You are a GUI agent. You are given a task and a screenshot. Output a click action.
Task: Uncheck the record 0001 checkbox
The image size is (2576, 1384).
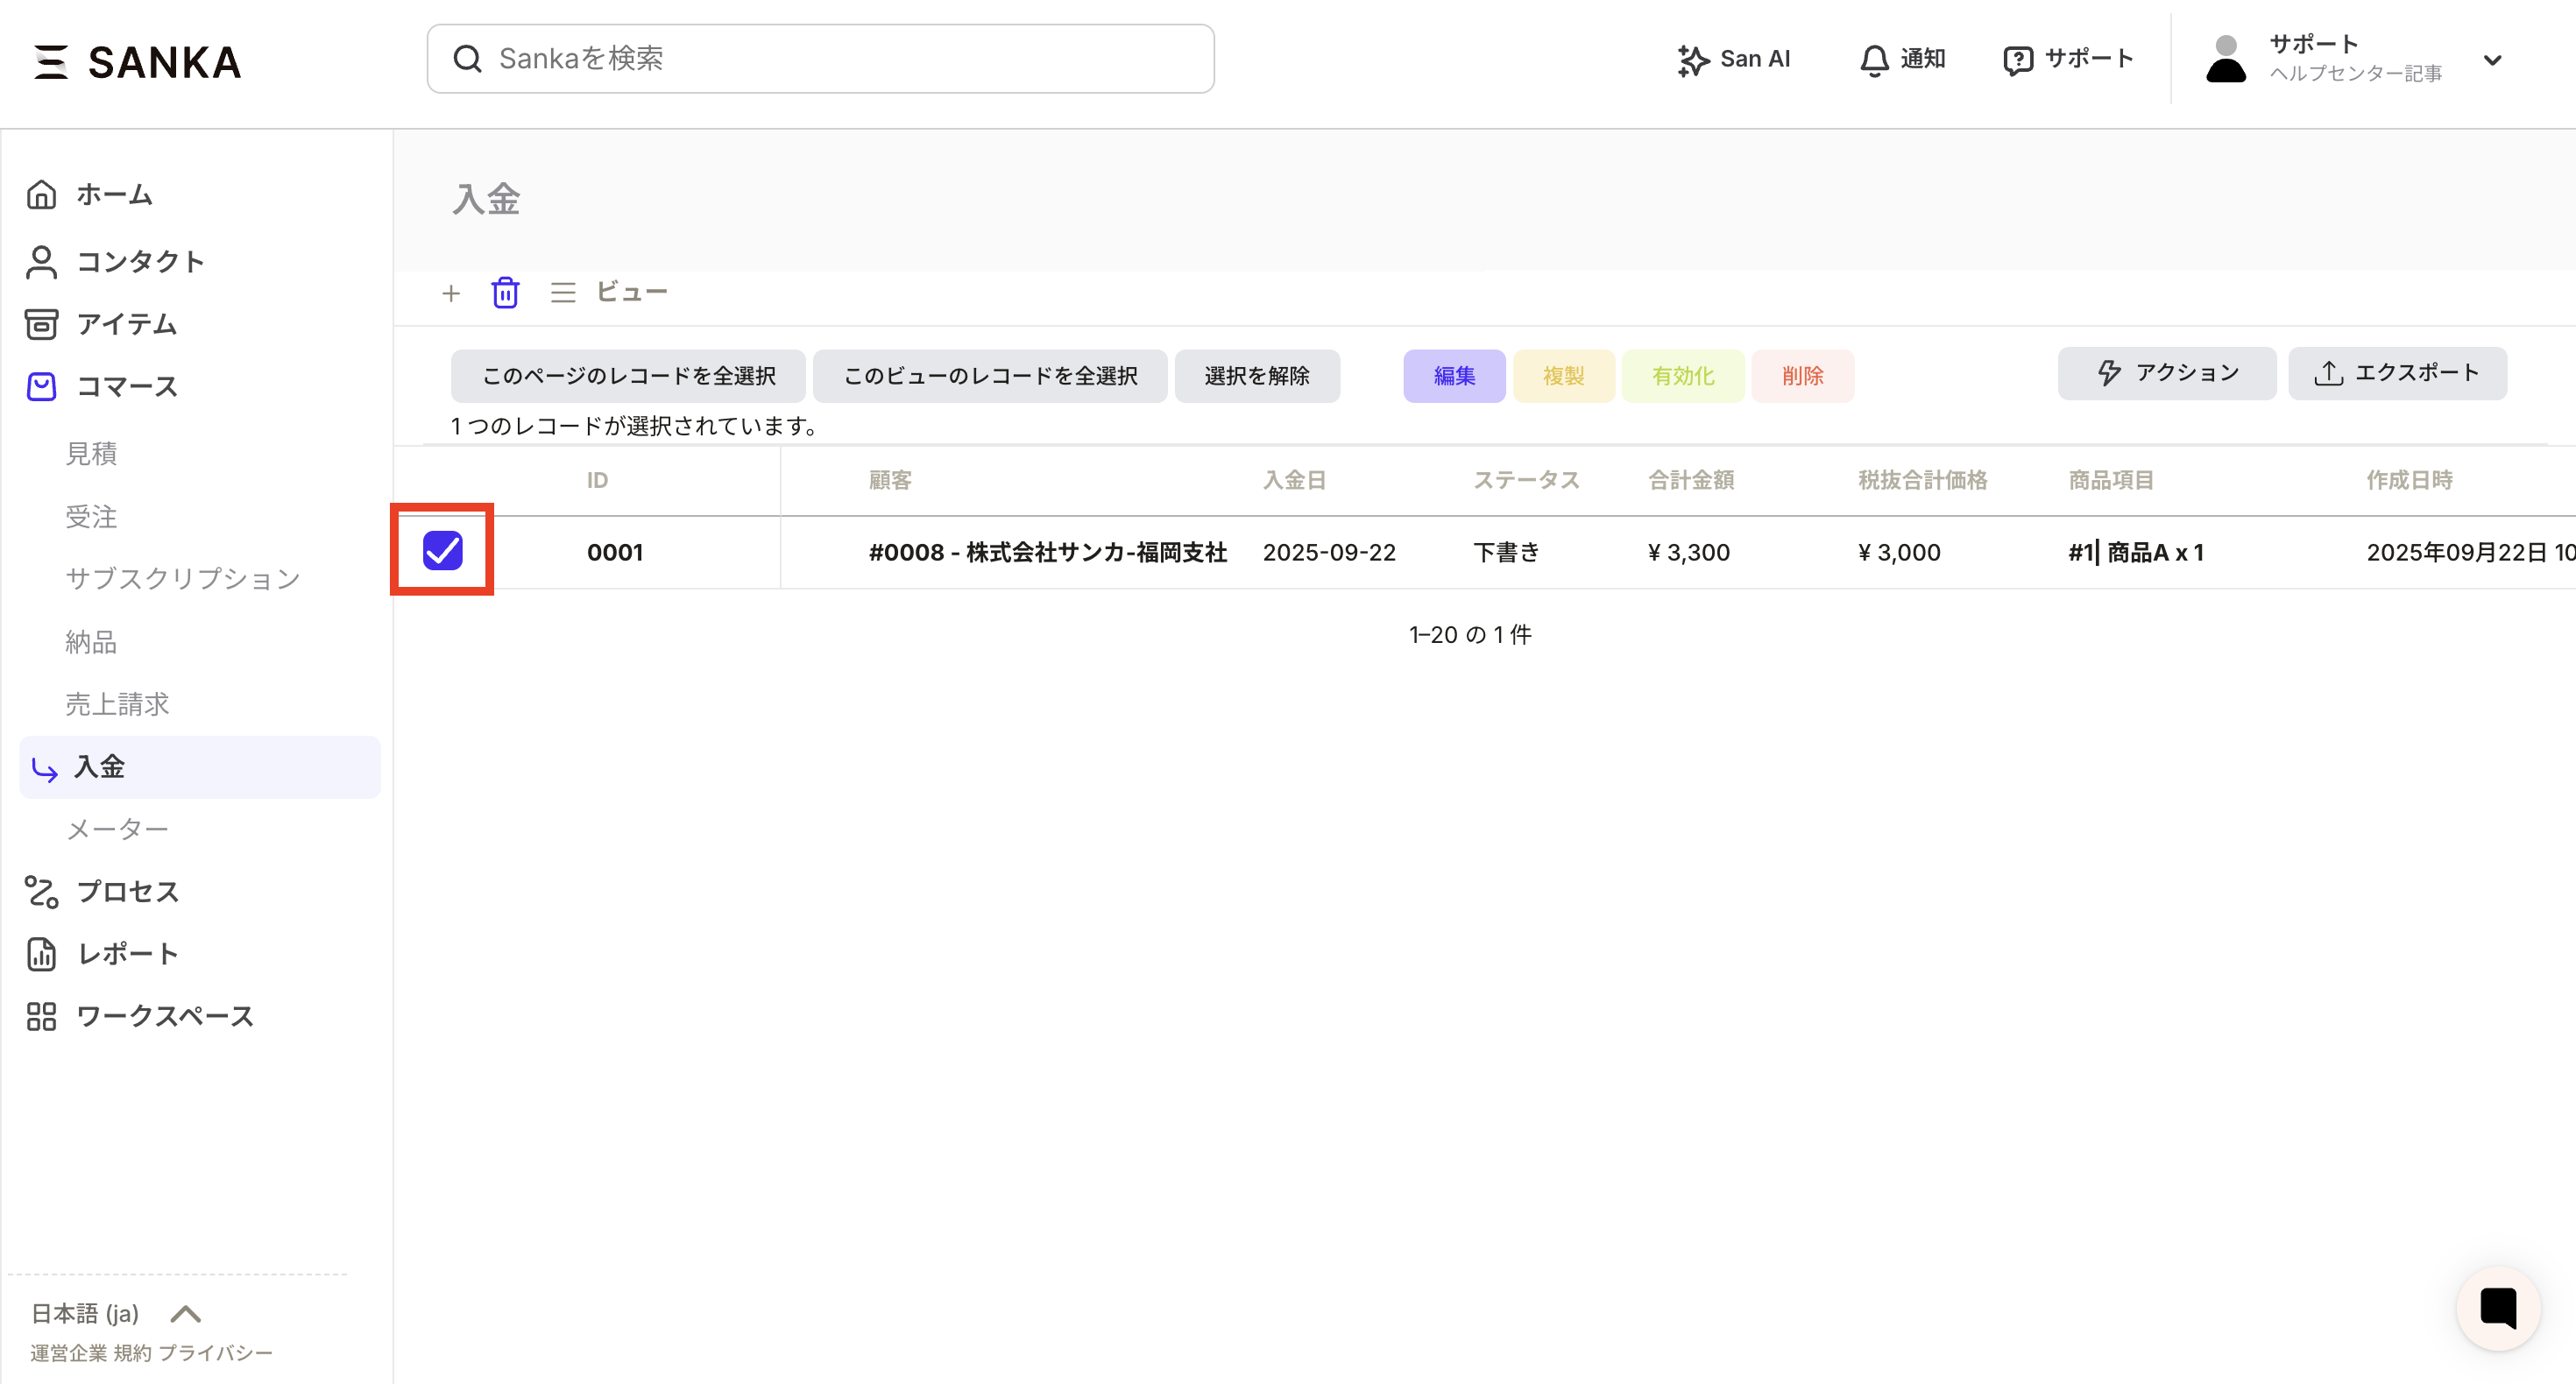tap(442, 551)
